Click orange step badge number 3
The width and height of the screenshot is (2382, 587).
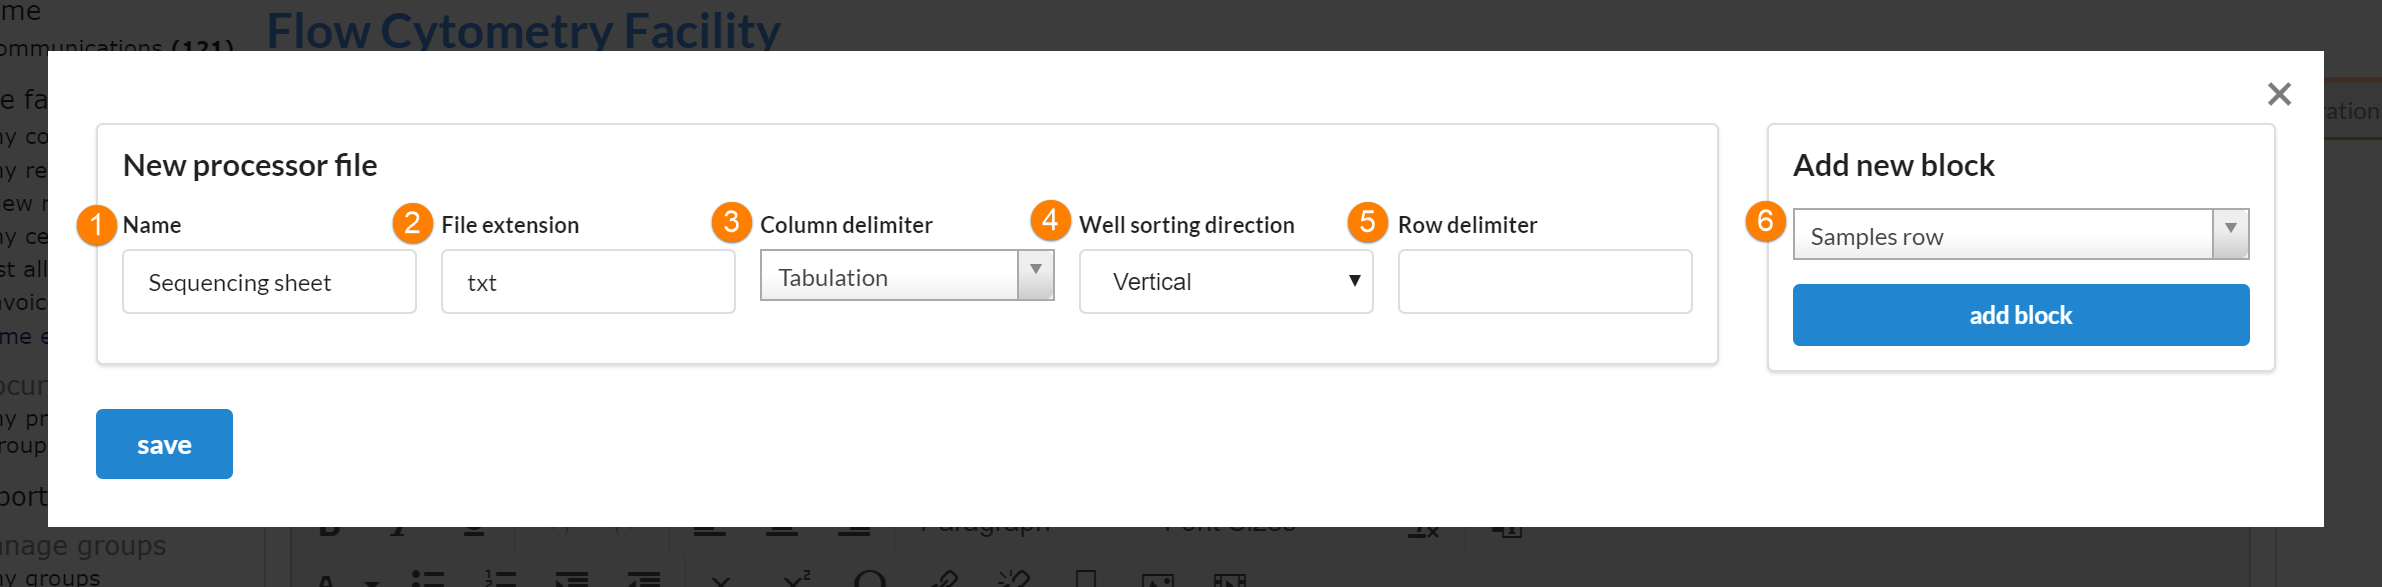click(x=731, y=221)
